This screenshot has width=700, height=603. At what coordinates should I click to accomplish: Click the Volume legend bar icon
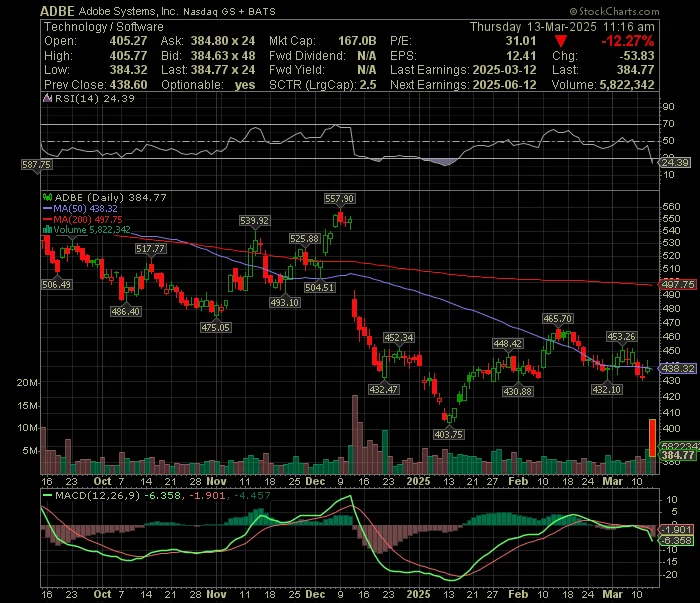pos(47,229)
